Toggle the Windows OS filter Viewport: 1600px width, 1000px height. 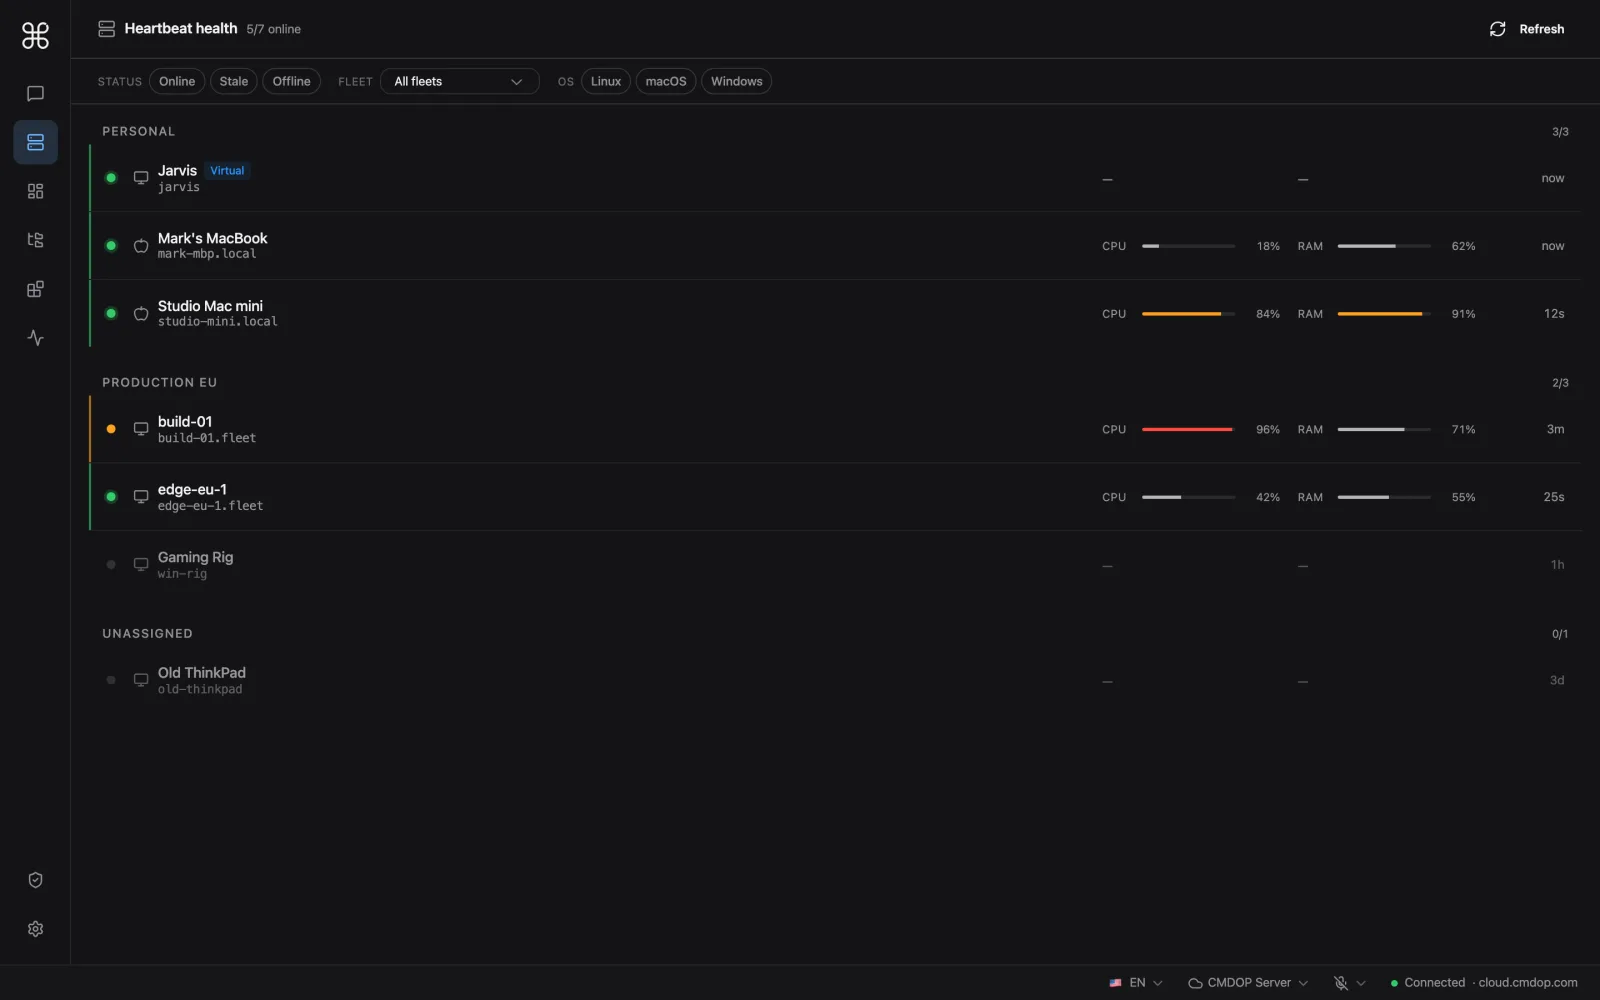[x=736, y=81]
